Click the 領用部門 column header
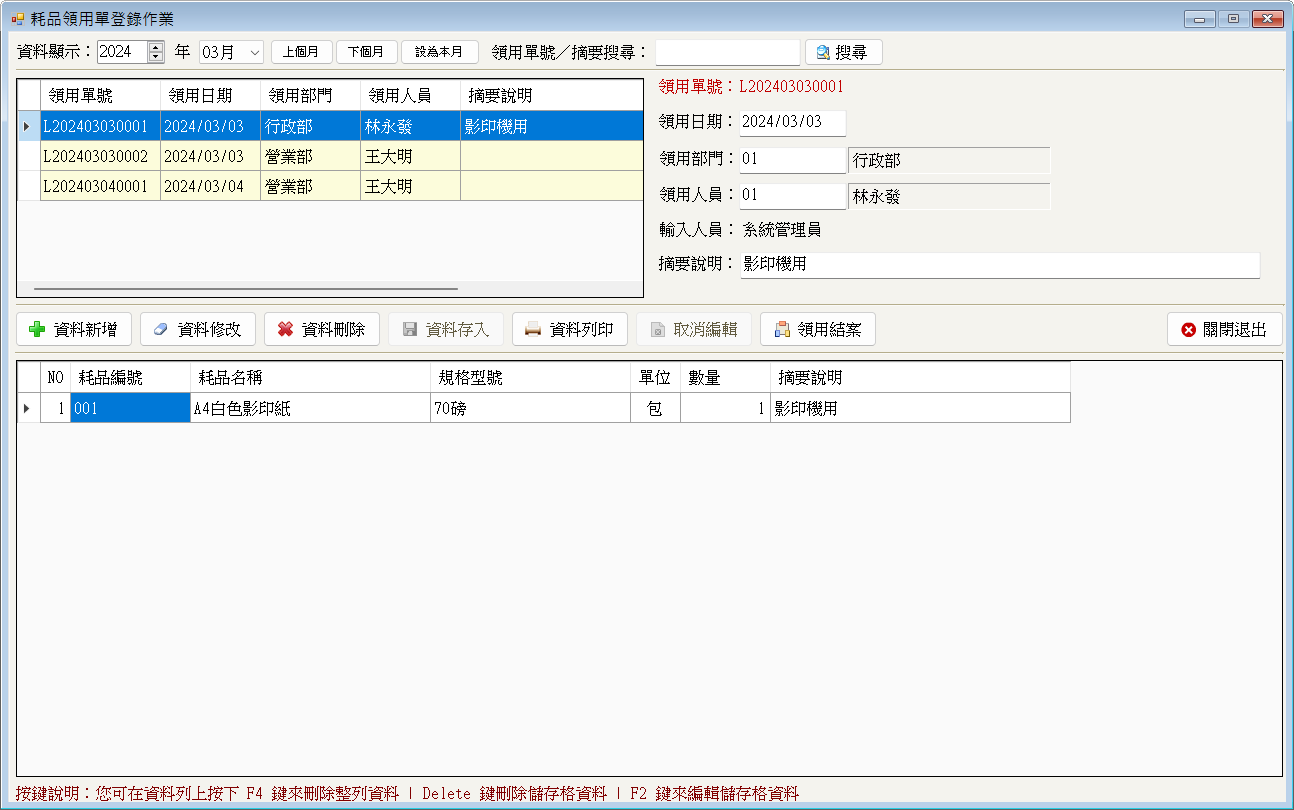 [x=310, y=96]
